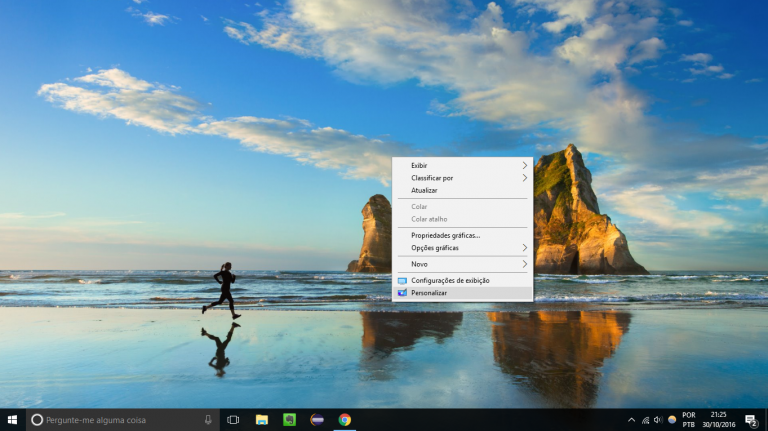Click the Cortana microphone icon
The image size is (768, 431).
pyautogui.click(x=208, y=420)
